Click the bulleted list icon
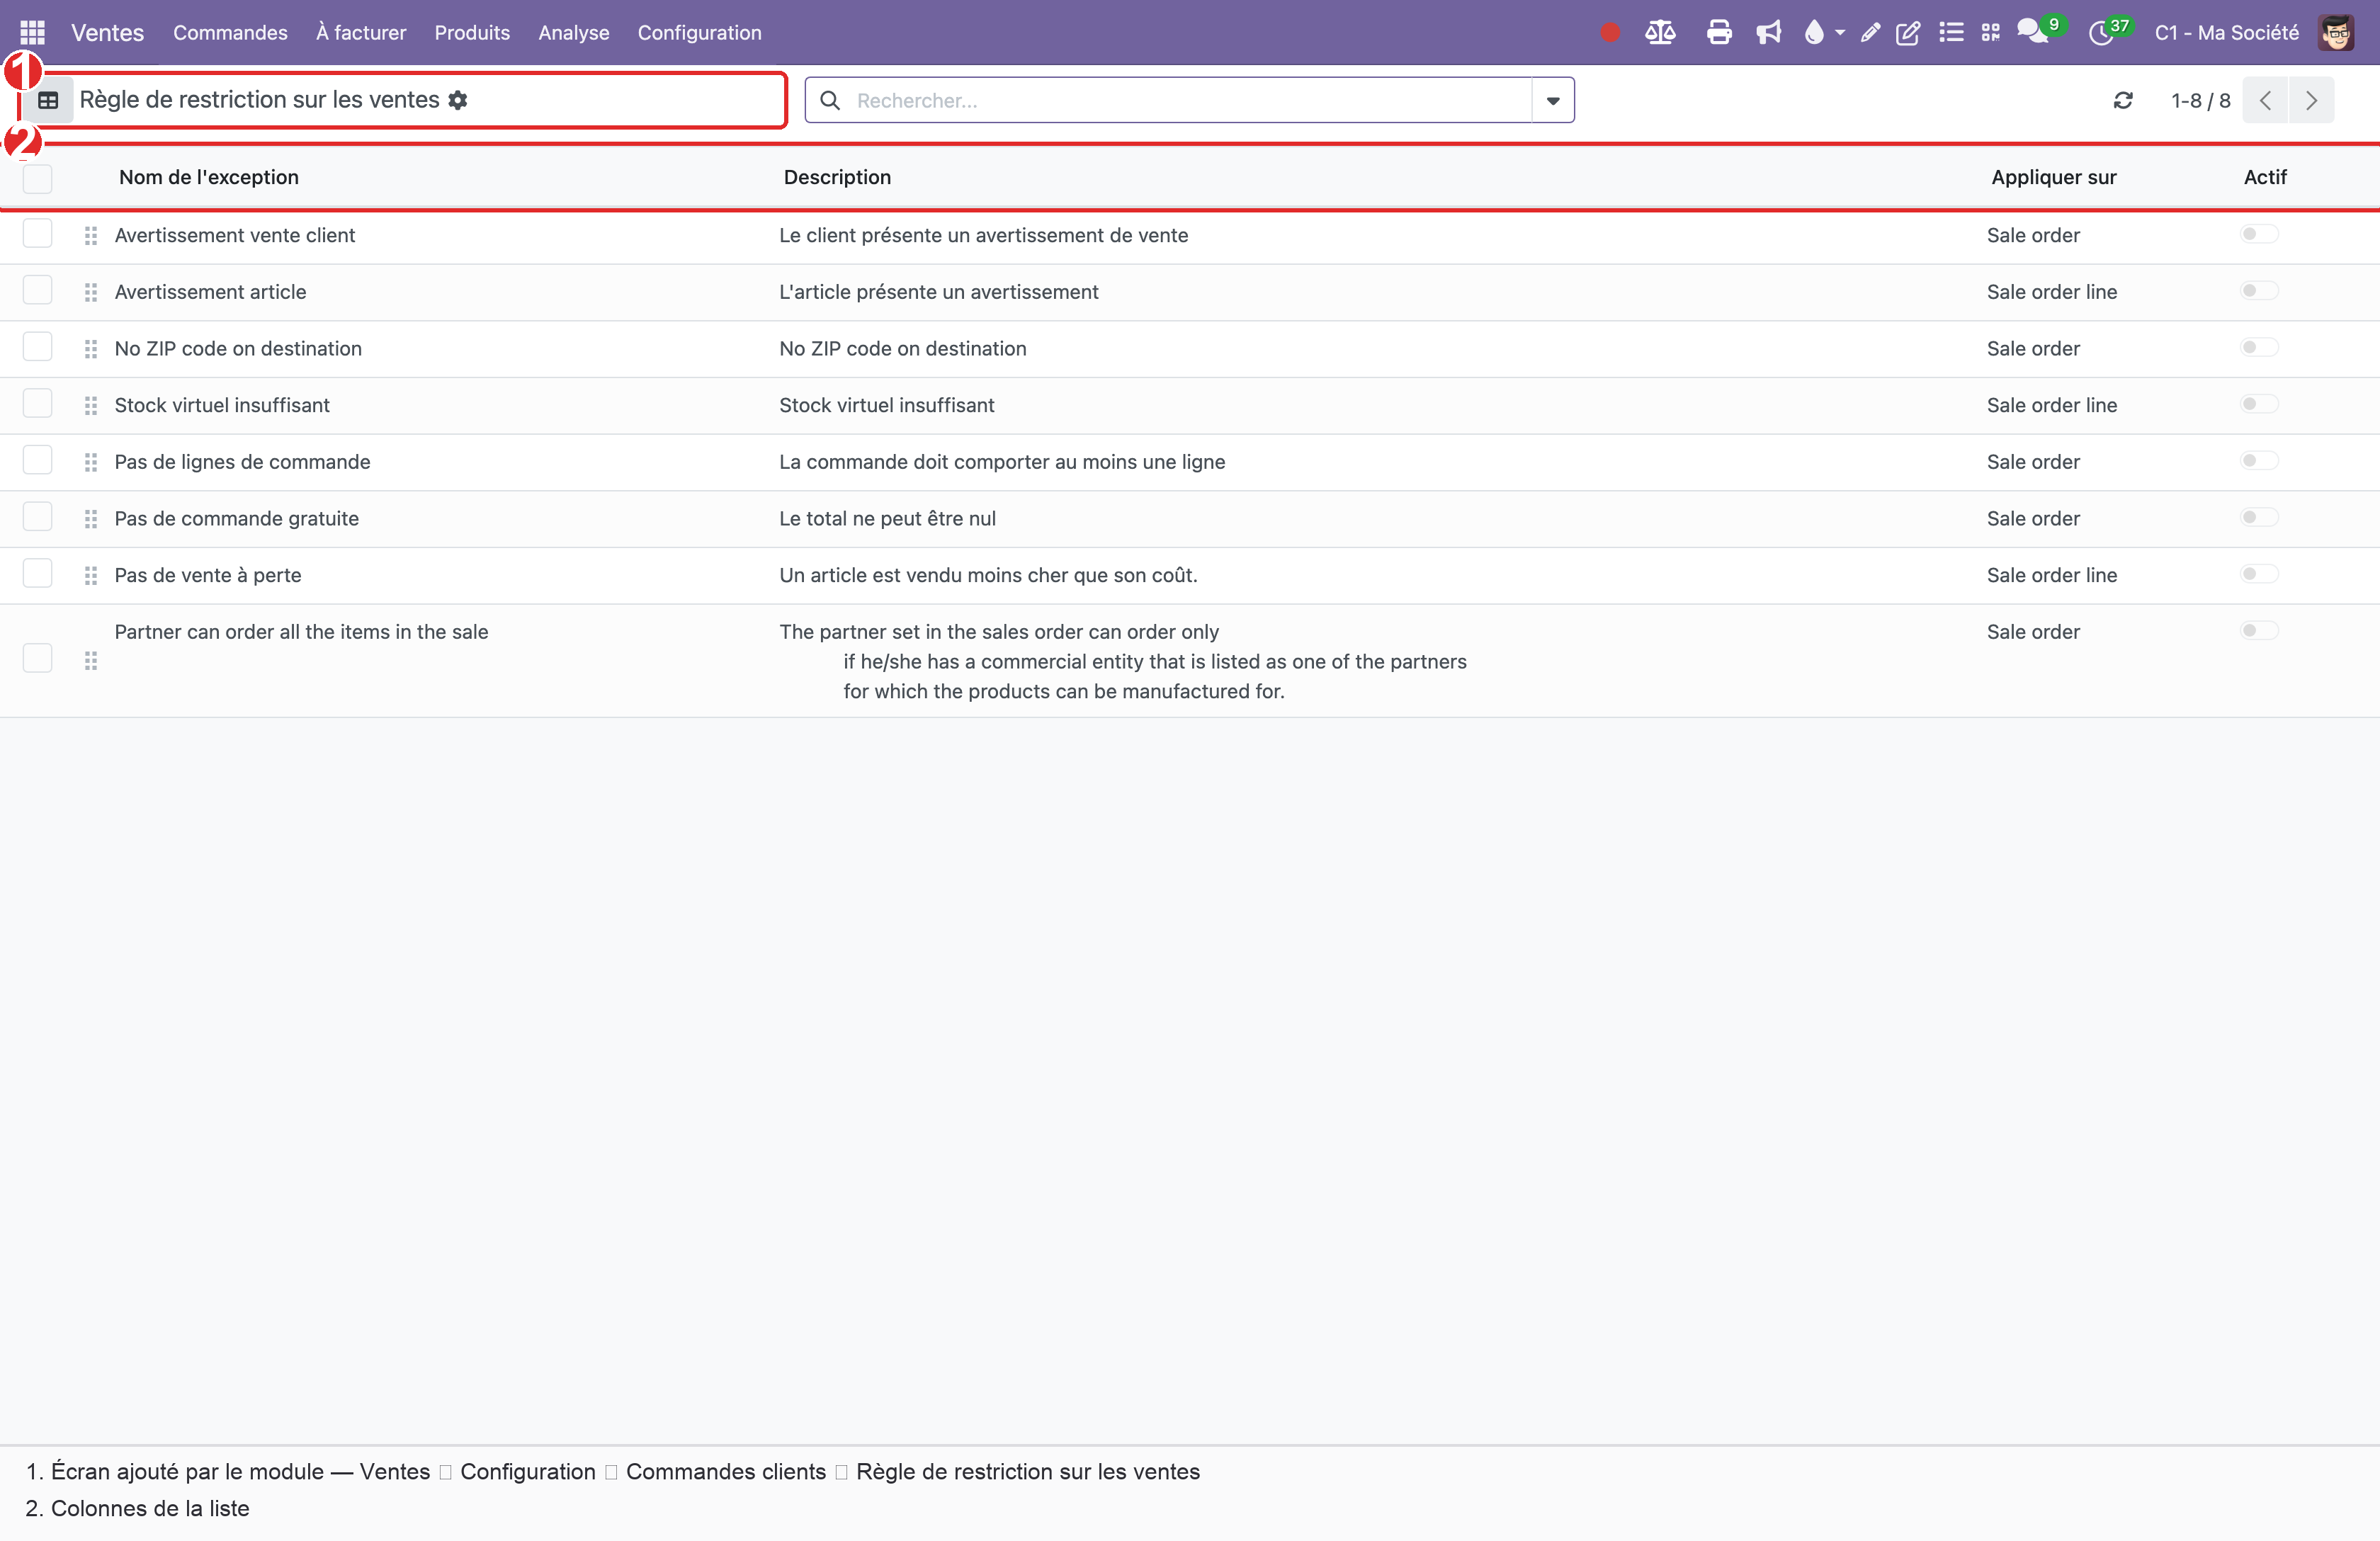Viewport: 2380px width, 1541px height. pos(1951,32)
